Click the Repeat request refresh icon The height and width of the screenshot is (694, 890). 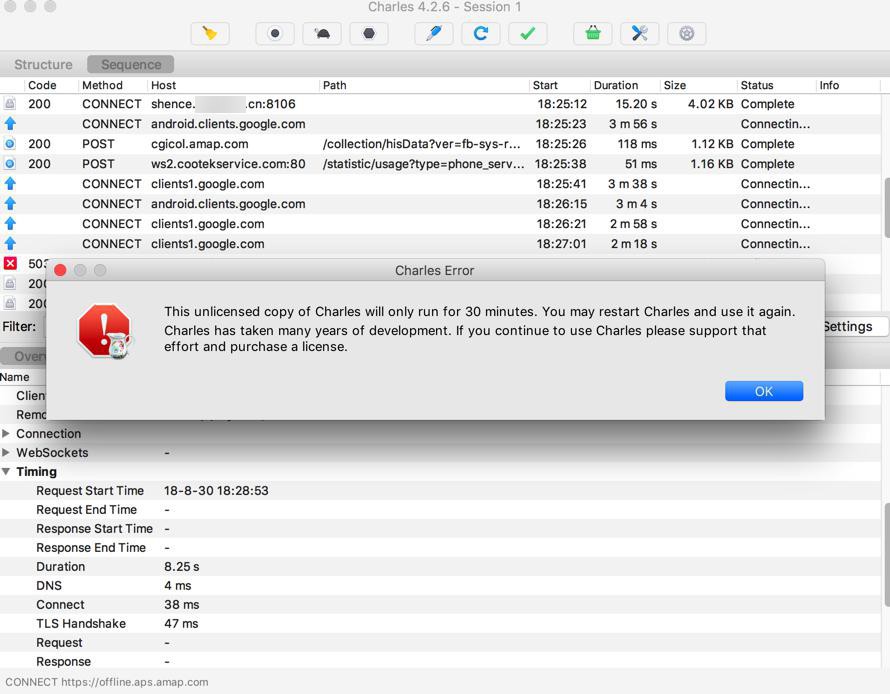[x=481, y=33]
